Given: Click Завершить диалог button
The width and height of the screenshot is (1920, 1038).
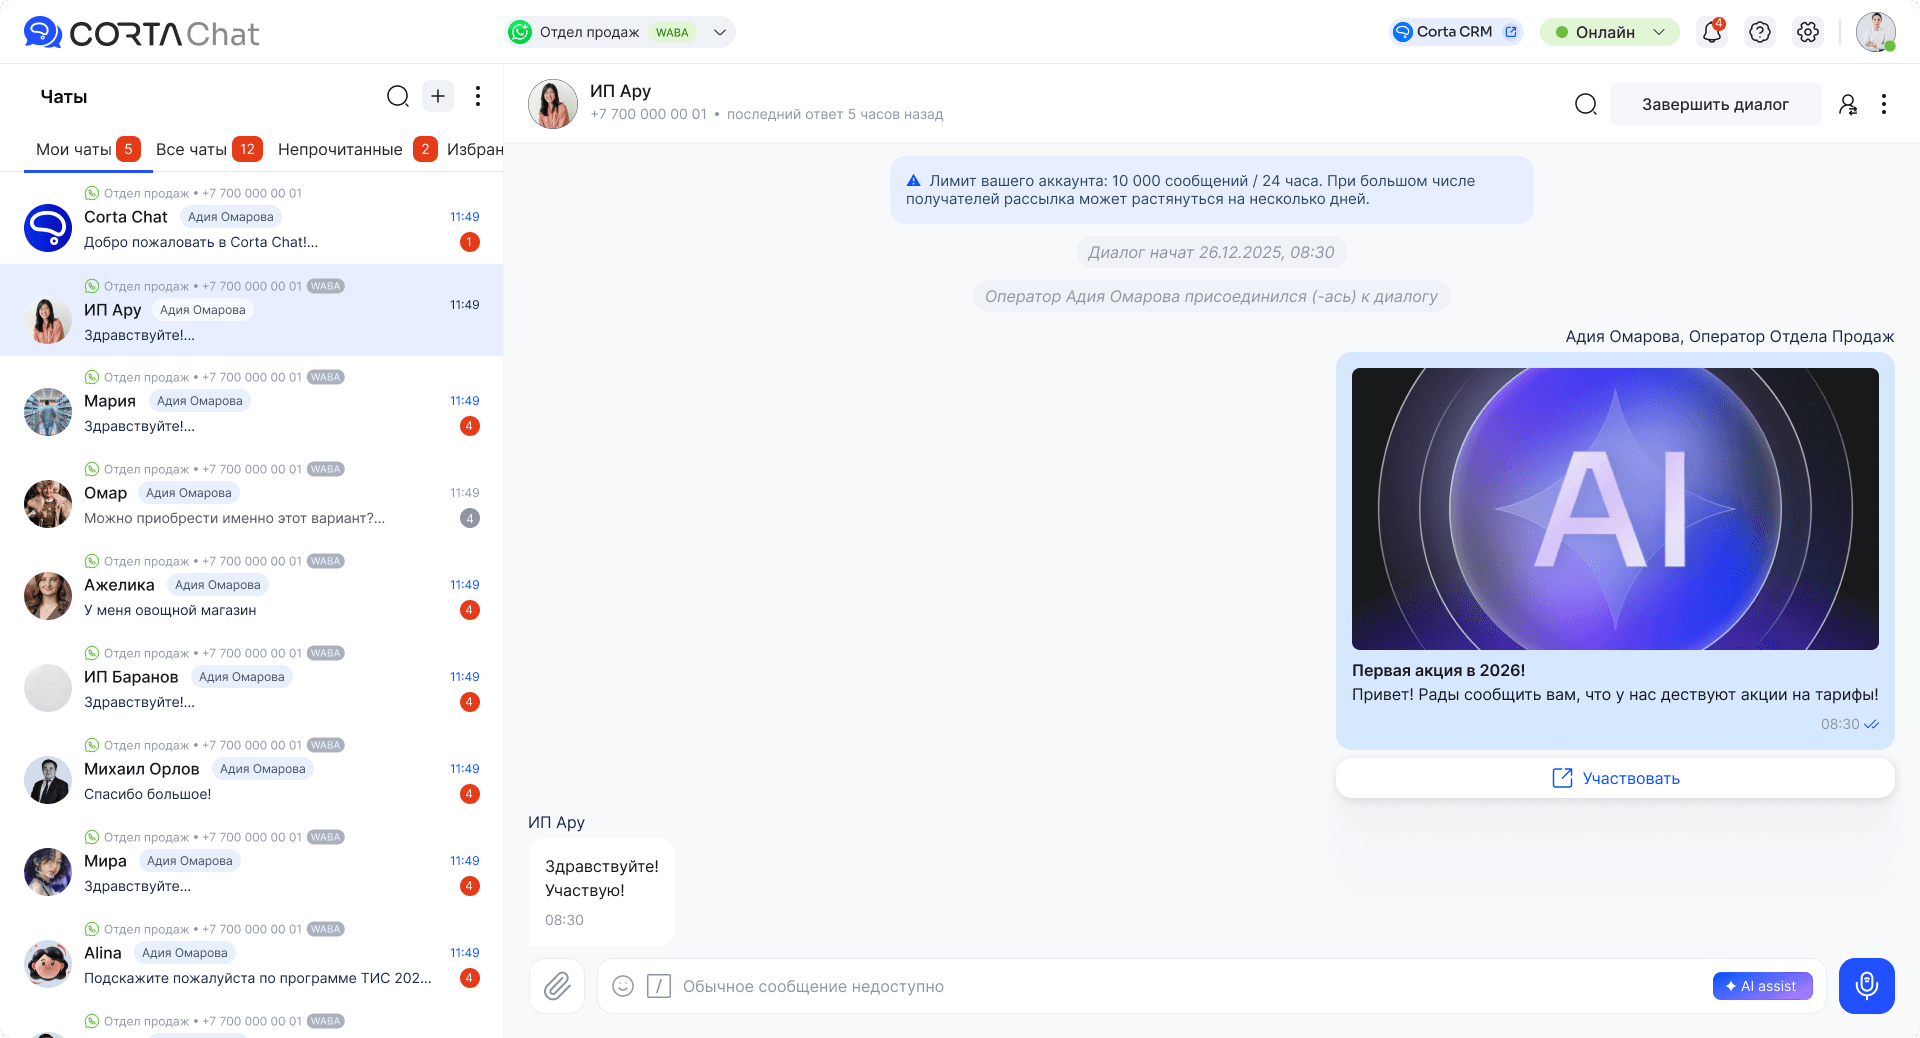Looking at the screenshot, I should 1716,104.
